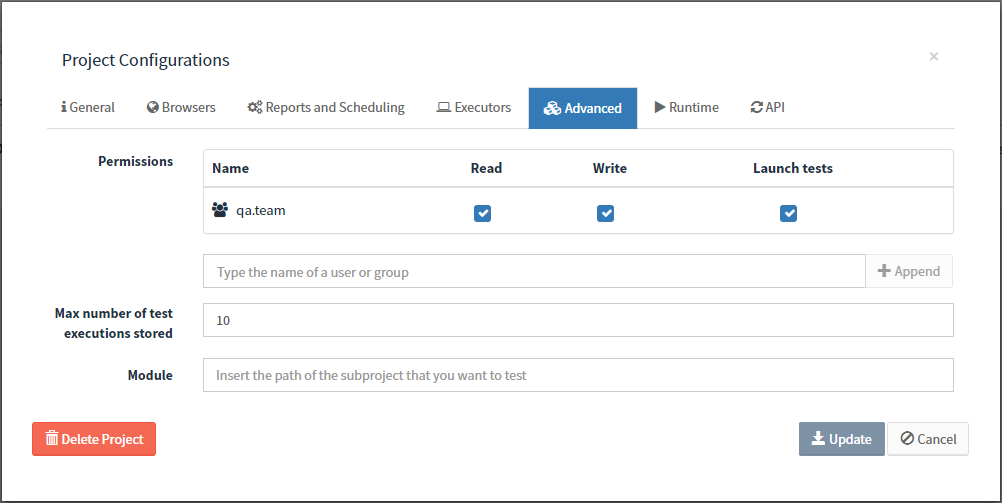1002x503 pixels.
Task: Click the Project Configurations title
Action: click(x=146, y=59)
